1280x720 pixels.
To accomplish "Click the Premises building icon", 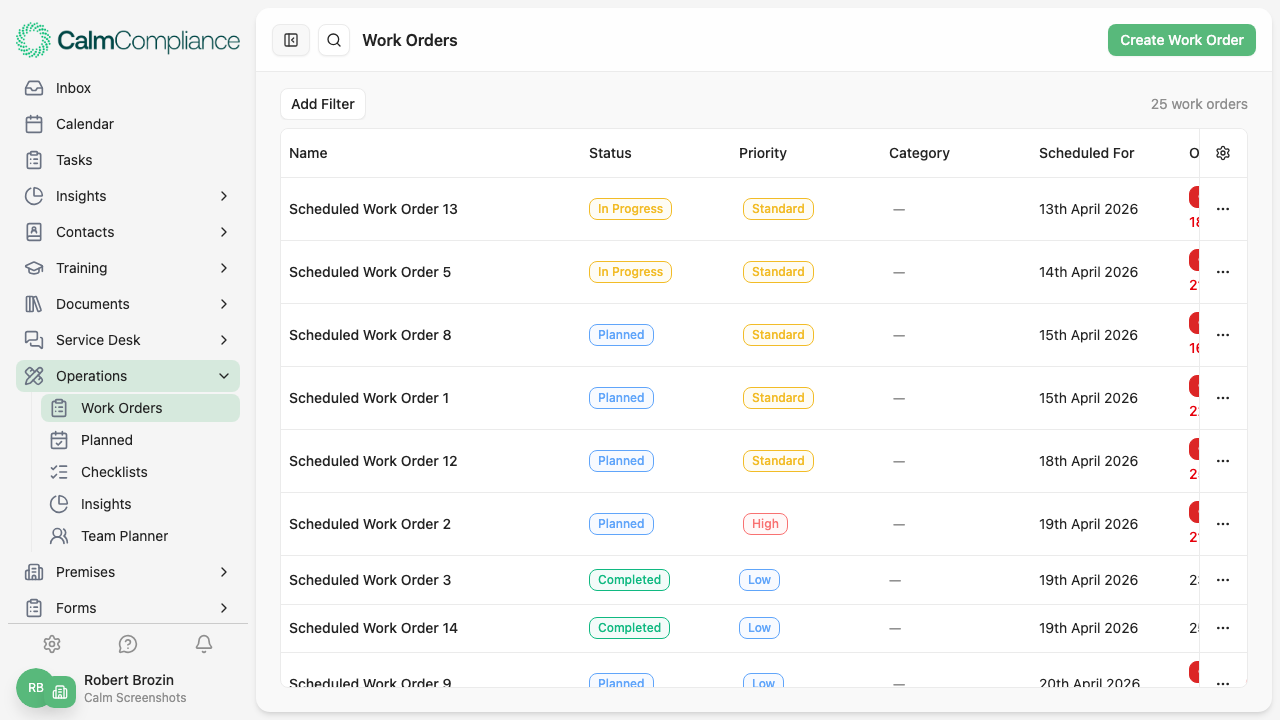I will point(34,572).
